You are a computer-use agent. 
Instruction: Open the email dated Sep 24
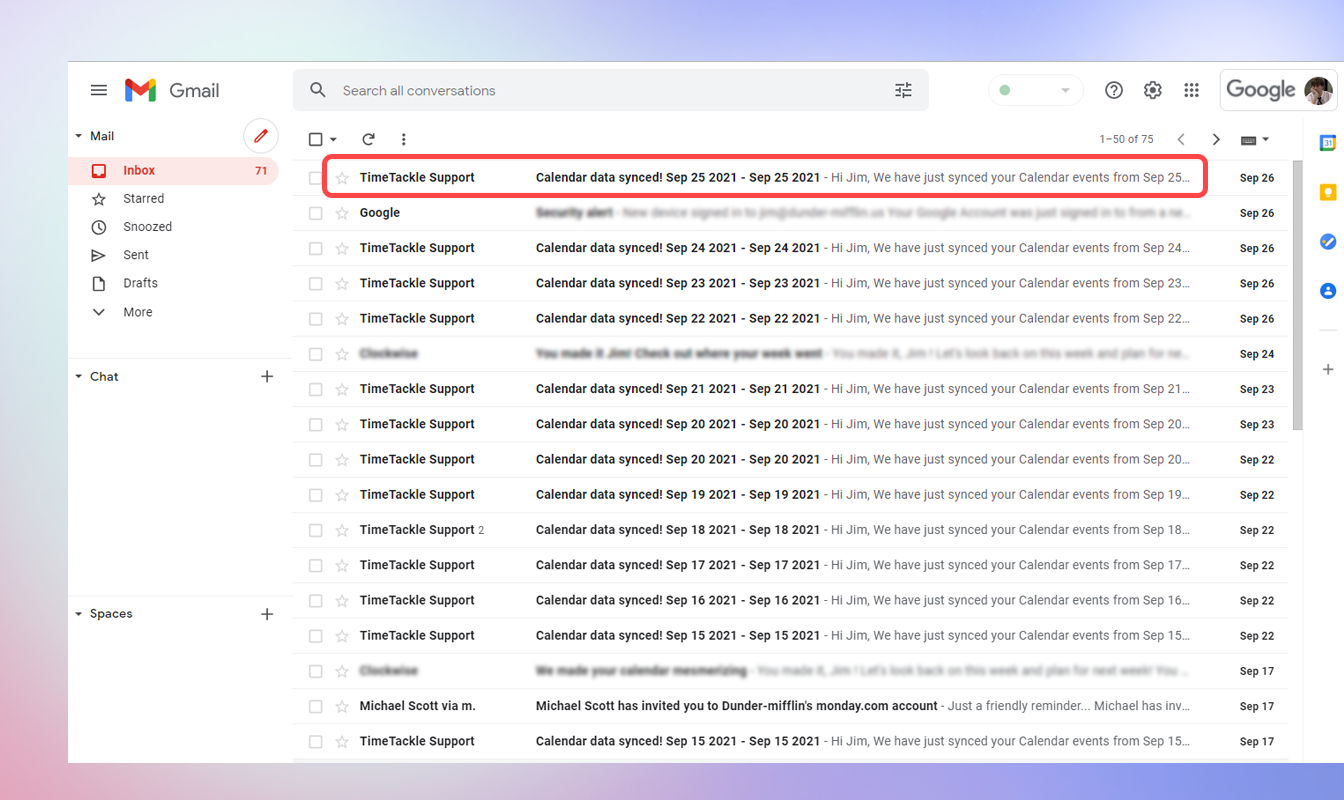[x=790, y=354]
